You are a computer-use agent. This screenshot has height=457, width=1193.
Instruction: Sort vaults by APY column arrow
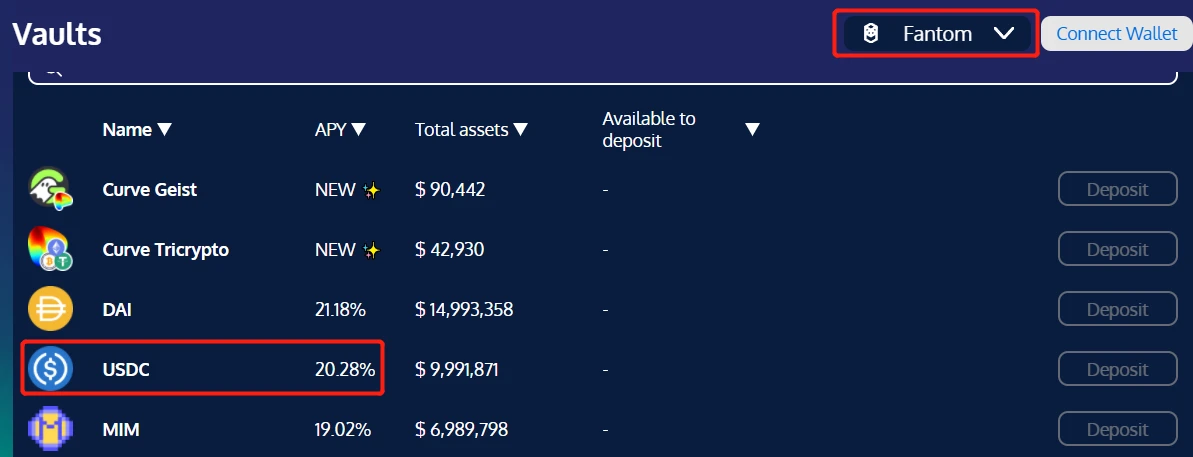click(x=358, y=130)
